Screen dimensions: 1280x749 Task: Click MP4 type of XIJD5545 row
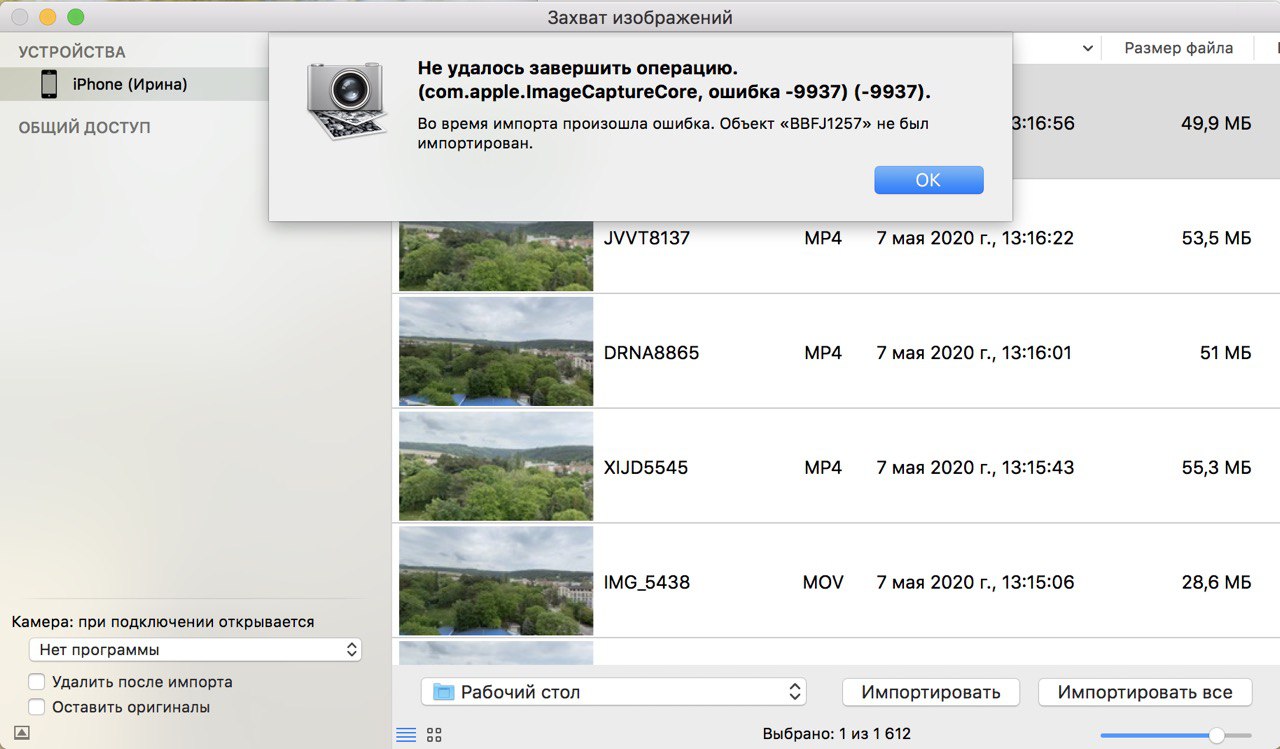pyautogui.click(x=823, y=467)
